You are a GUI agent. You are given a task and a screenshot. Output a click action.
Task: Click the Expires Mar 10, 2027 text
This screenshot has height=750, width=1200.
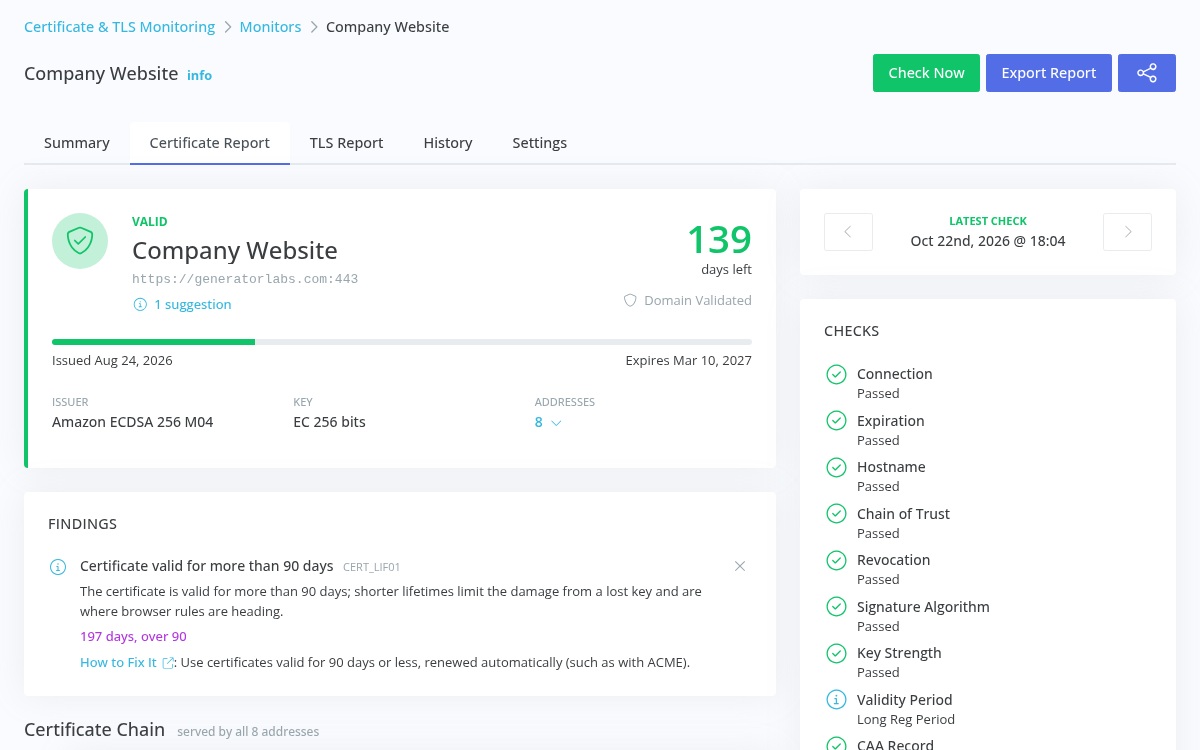click(x=689, y=360)
